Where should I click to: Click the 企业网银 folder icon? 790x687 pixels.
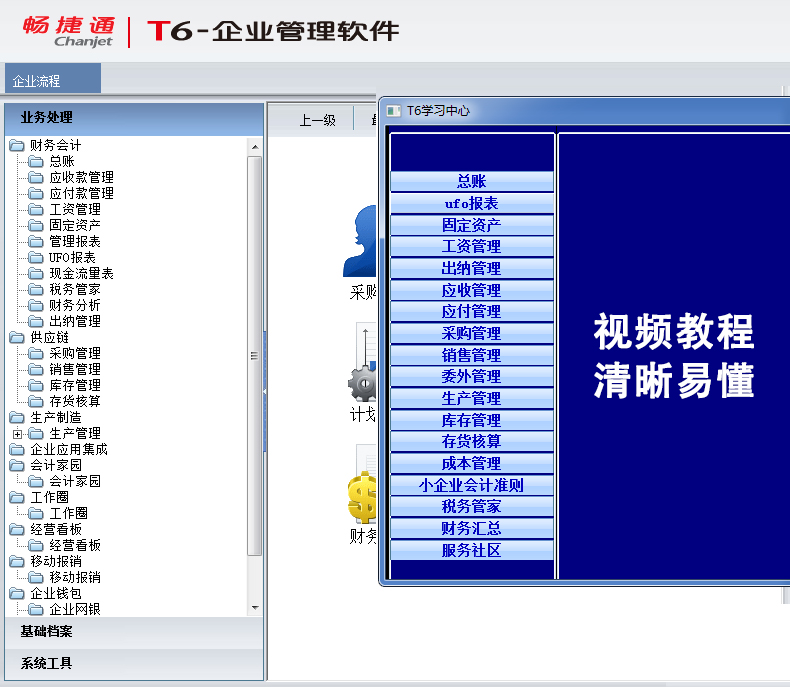pos(36,609)
